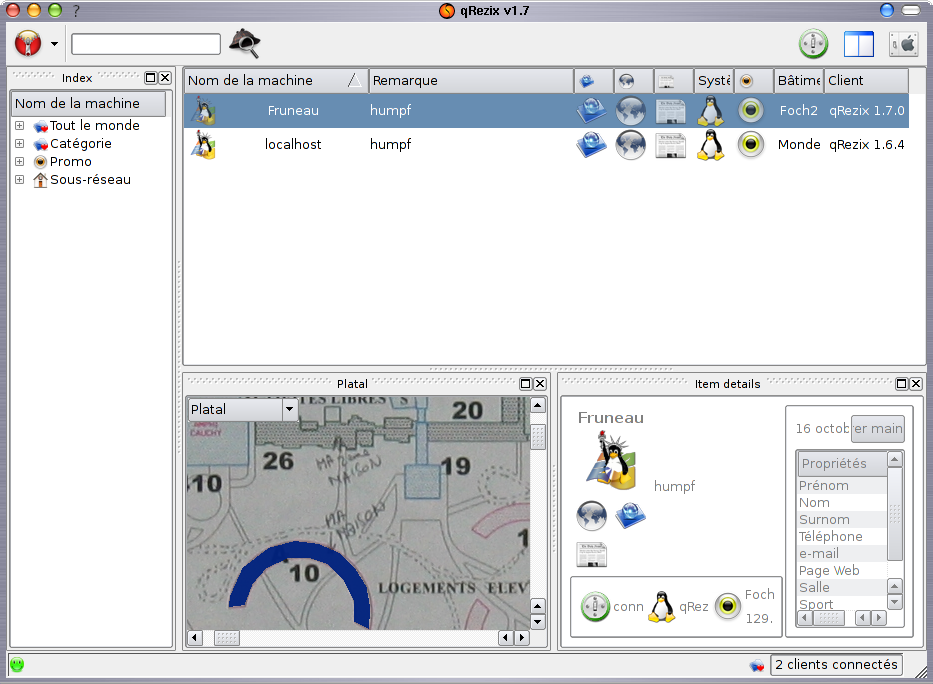
Task: Open the news icon for Fruneau
Action: pyautogui.click(x=670, y=111)
